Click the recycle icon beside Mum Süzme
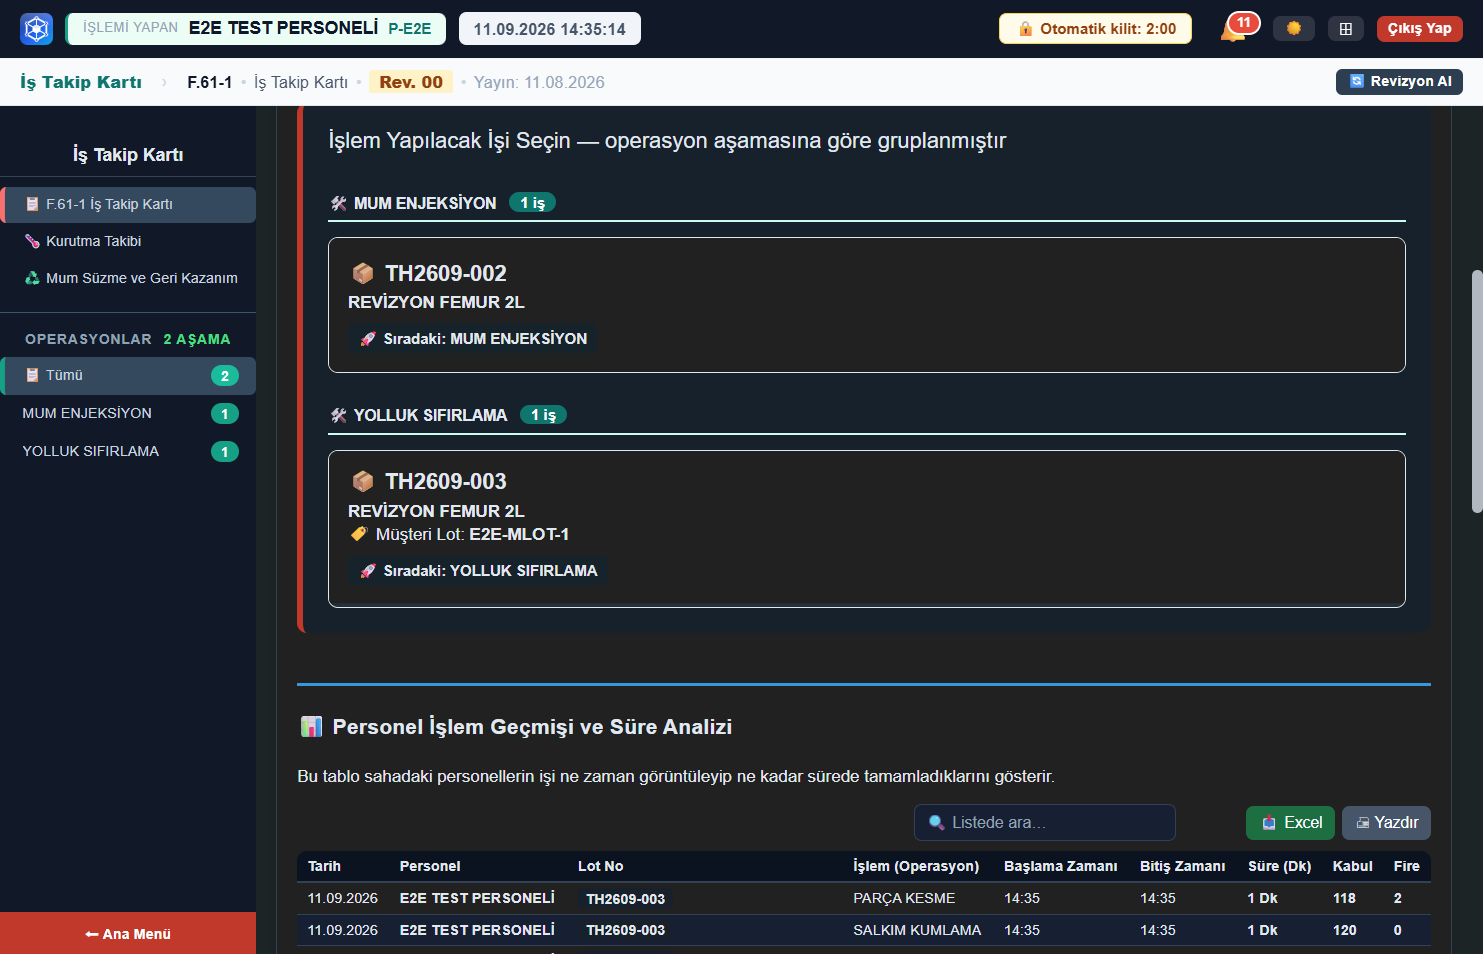The image size is (1483, 954). coord(32,278)
